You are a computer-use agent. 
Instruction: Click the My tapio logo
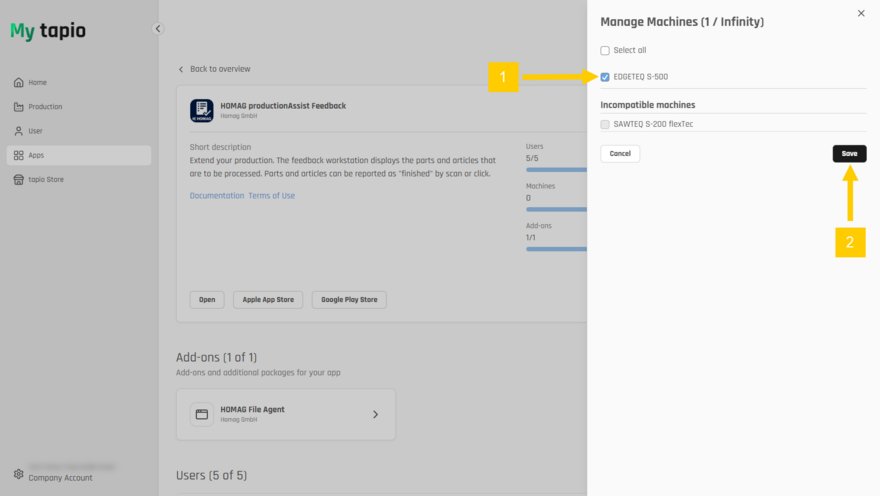(x=48, y=30)
